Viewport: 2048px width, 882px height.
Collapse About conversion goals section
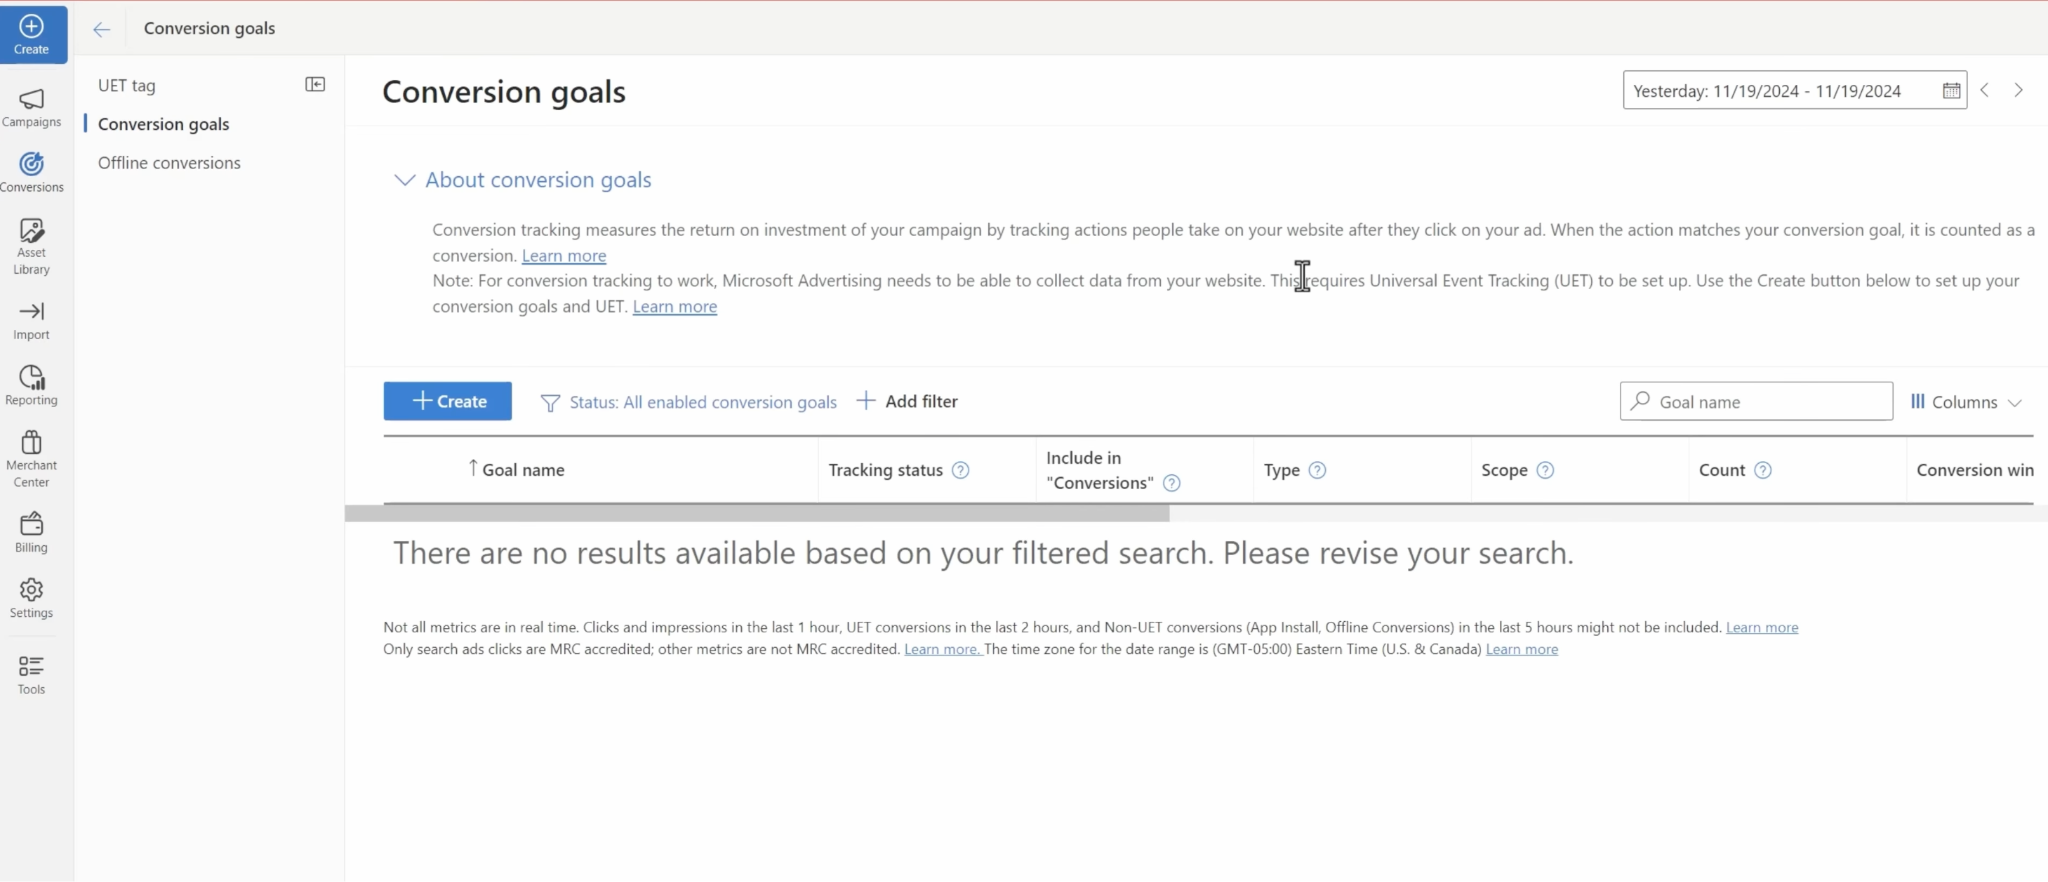404,180
